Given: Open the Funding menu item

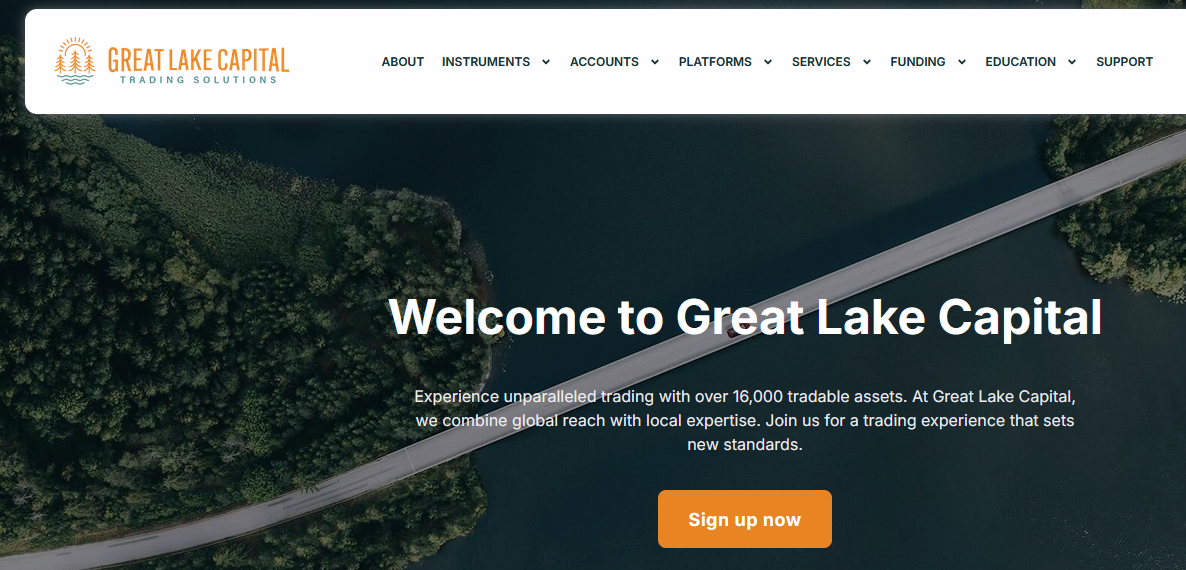Looking at the screenshot, I should tap(917, 62).
